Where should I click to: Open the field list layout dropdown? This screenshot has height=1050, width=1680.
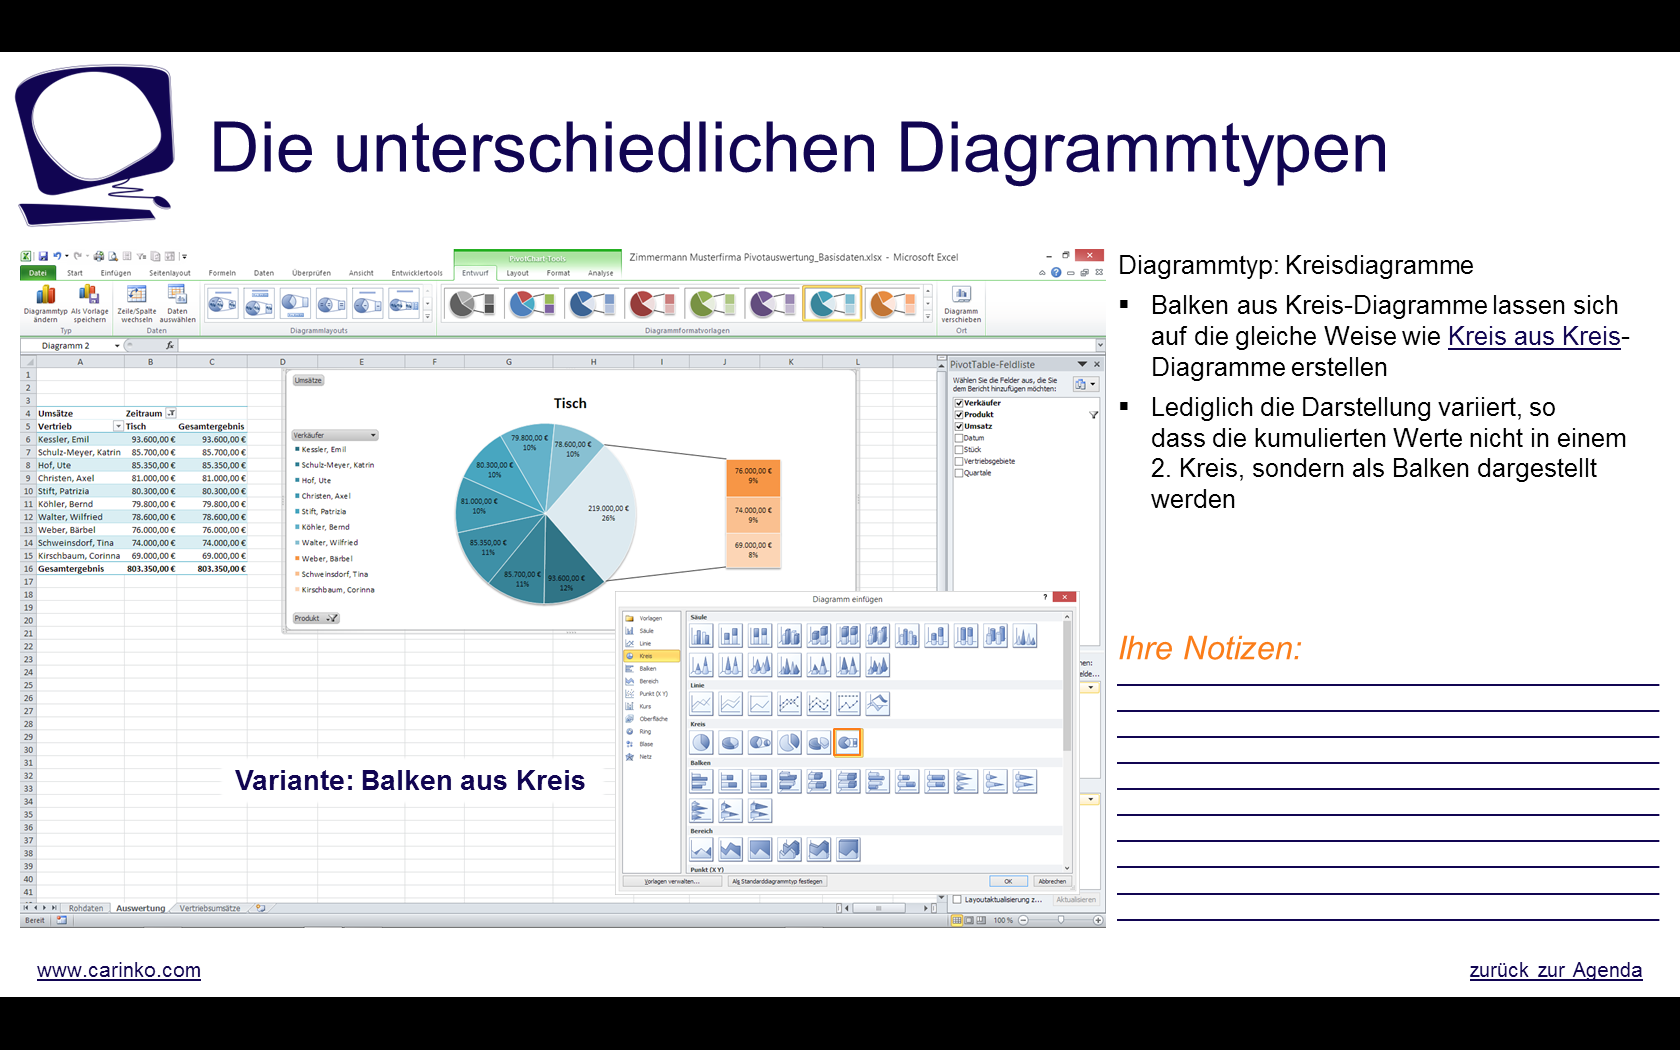1086,384
